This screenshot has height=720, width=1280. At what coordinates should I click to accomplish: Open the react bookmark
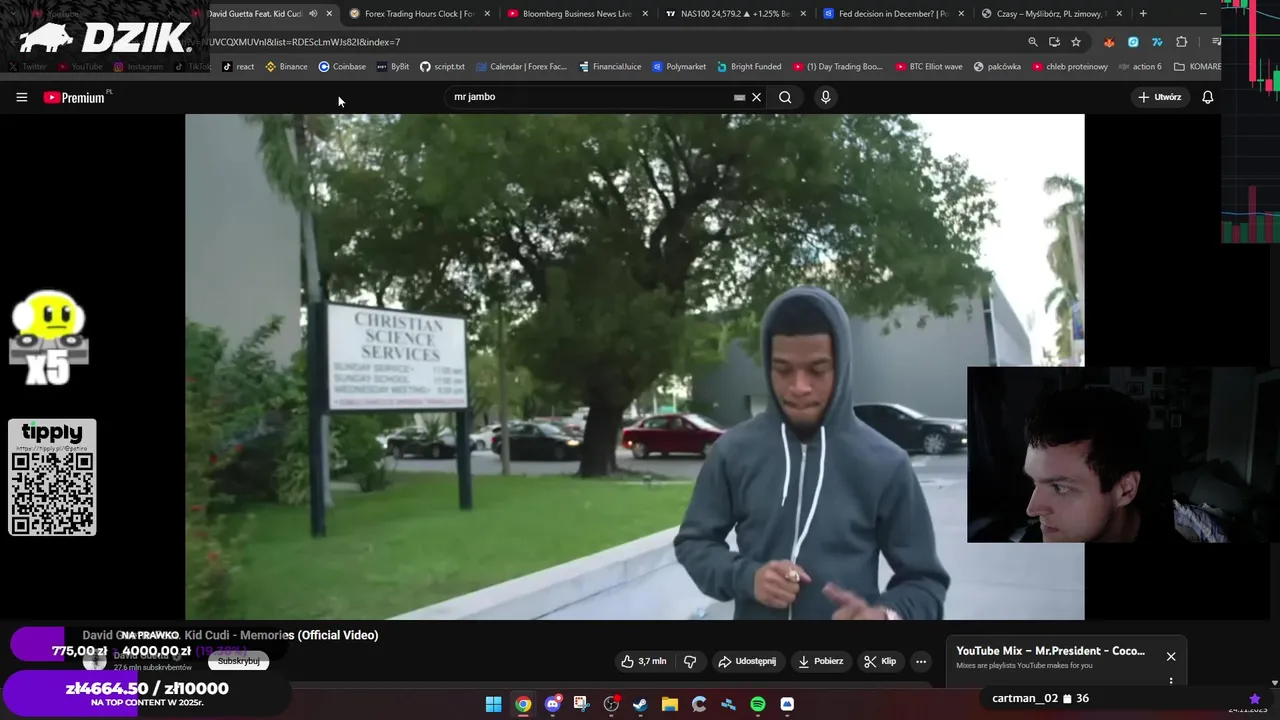(x=238, y=67)
